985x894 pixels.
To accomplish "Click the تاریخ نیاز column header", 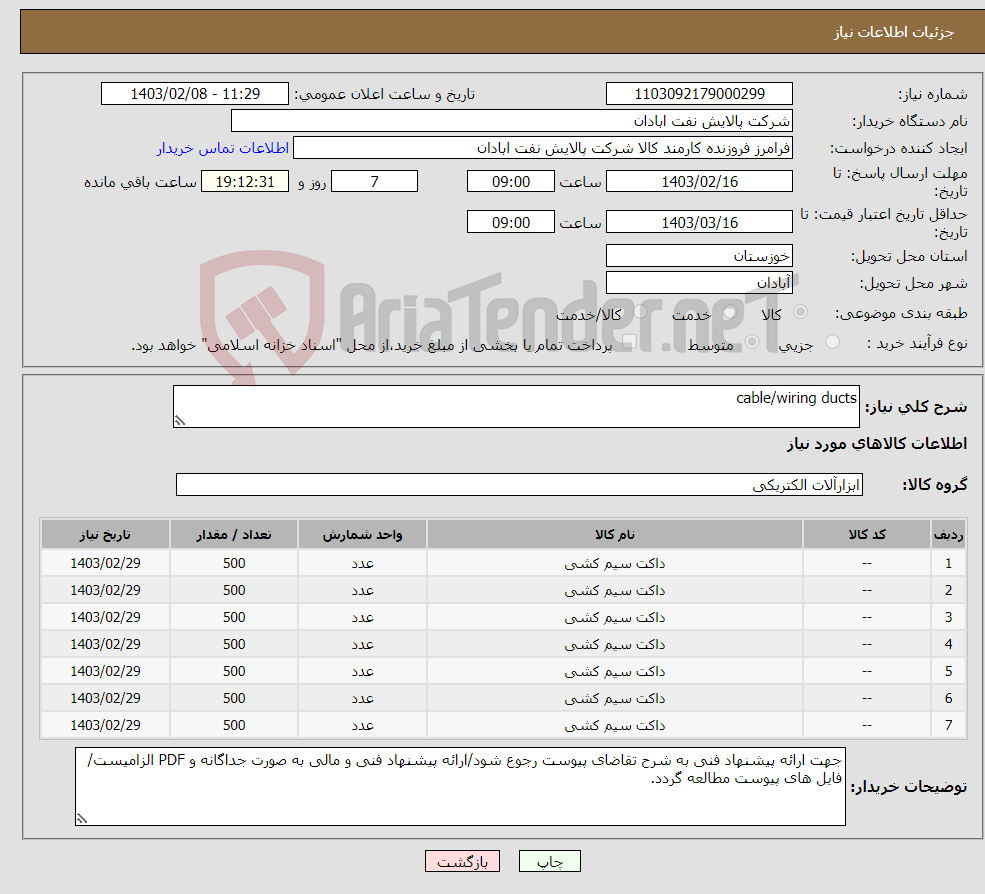I will [105, 535].
